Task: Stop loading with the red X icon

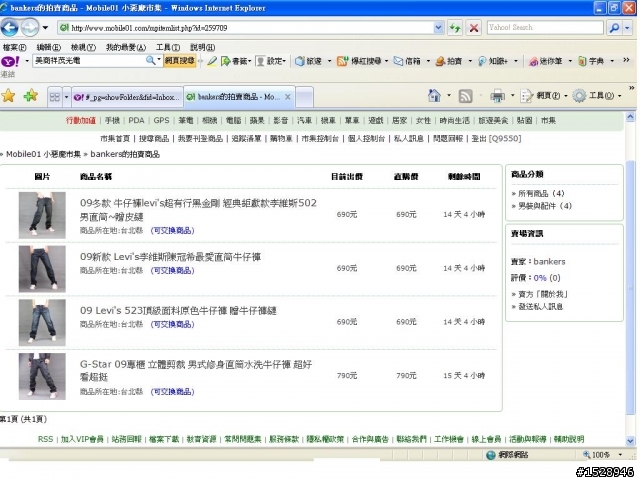Action: tap(474, 28)
